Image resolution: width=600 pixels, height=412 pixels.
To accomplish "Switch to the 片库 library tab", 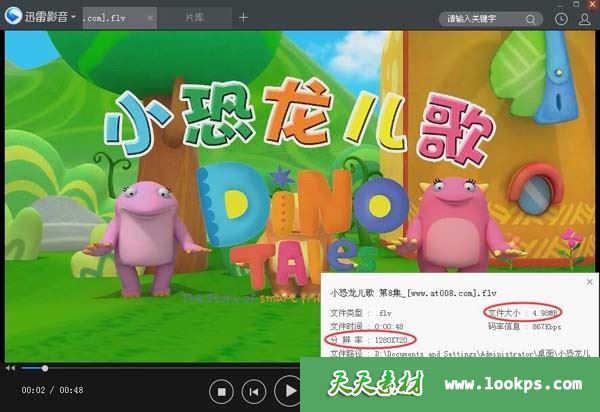I will pos(196,18).
